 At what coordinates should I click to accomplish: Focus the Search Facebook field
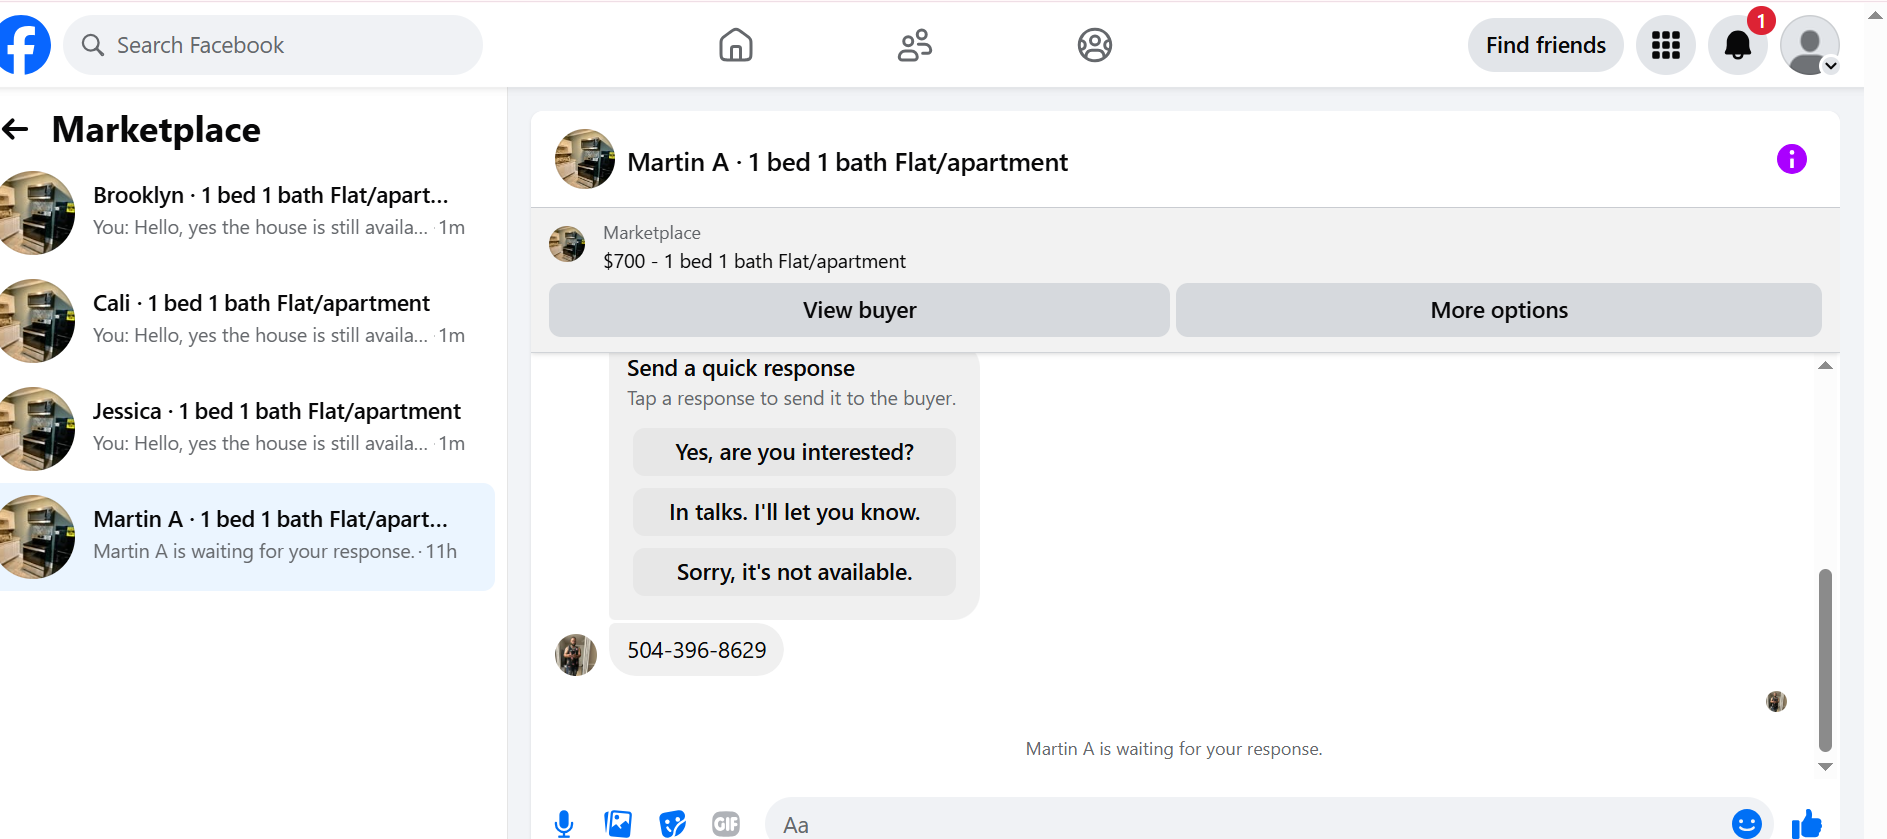(x=273, y=45)
